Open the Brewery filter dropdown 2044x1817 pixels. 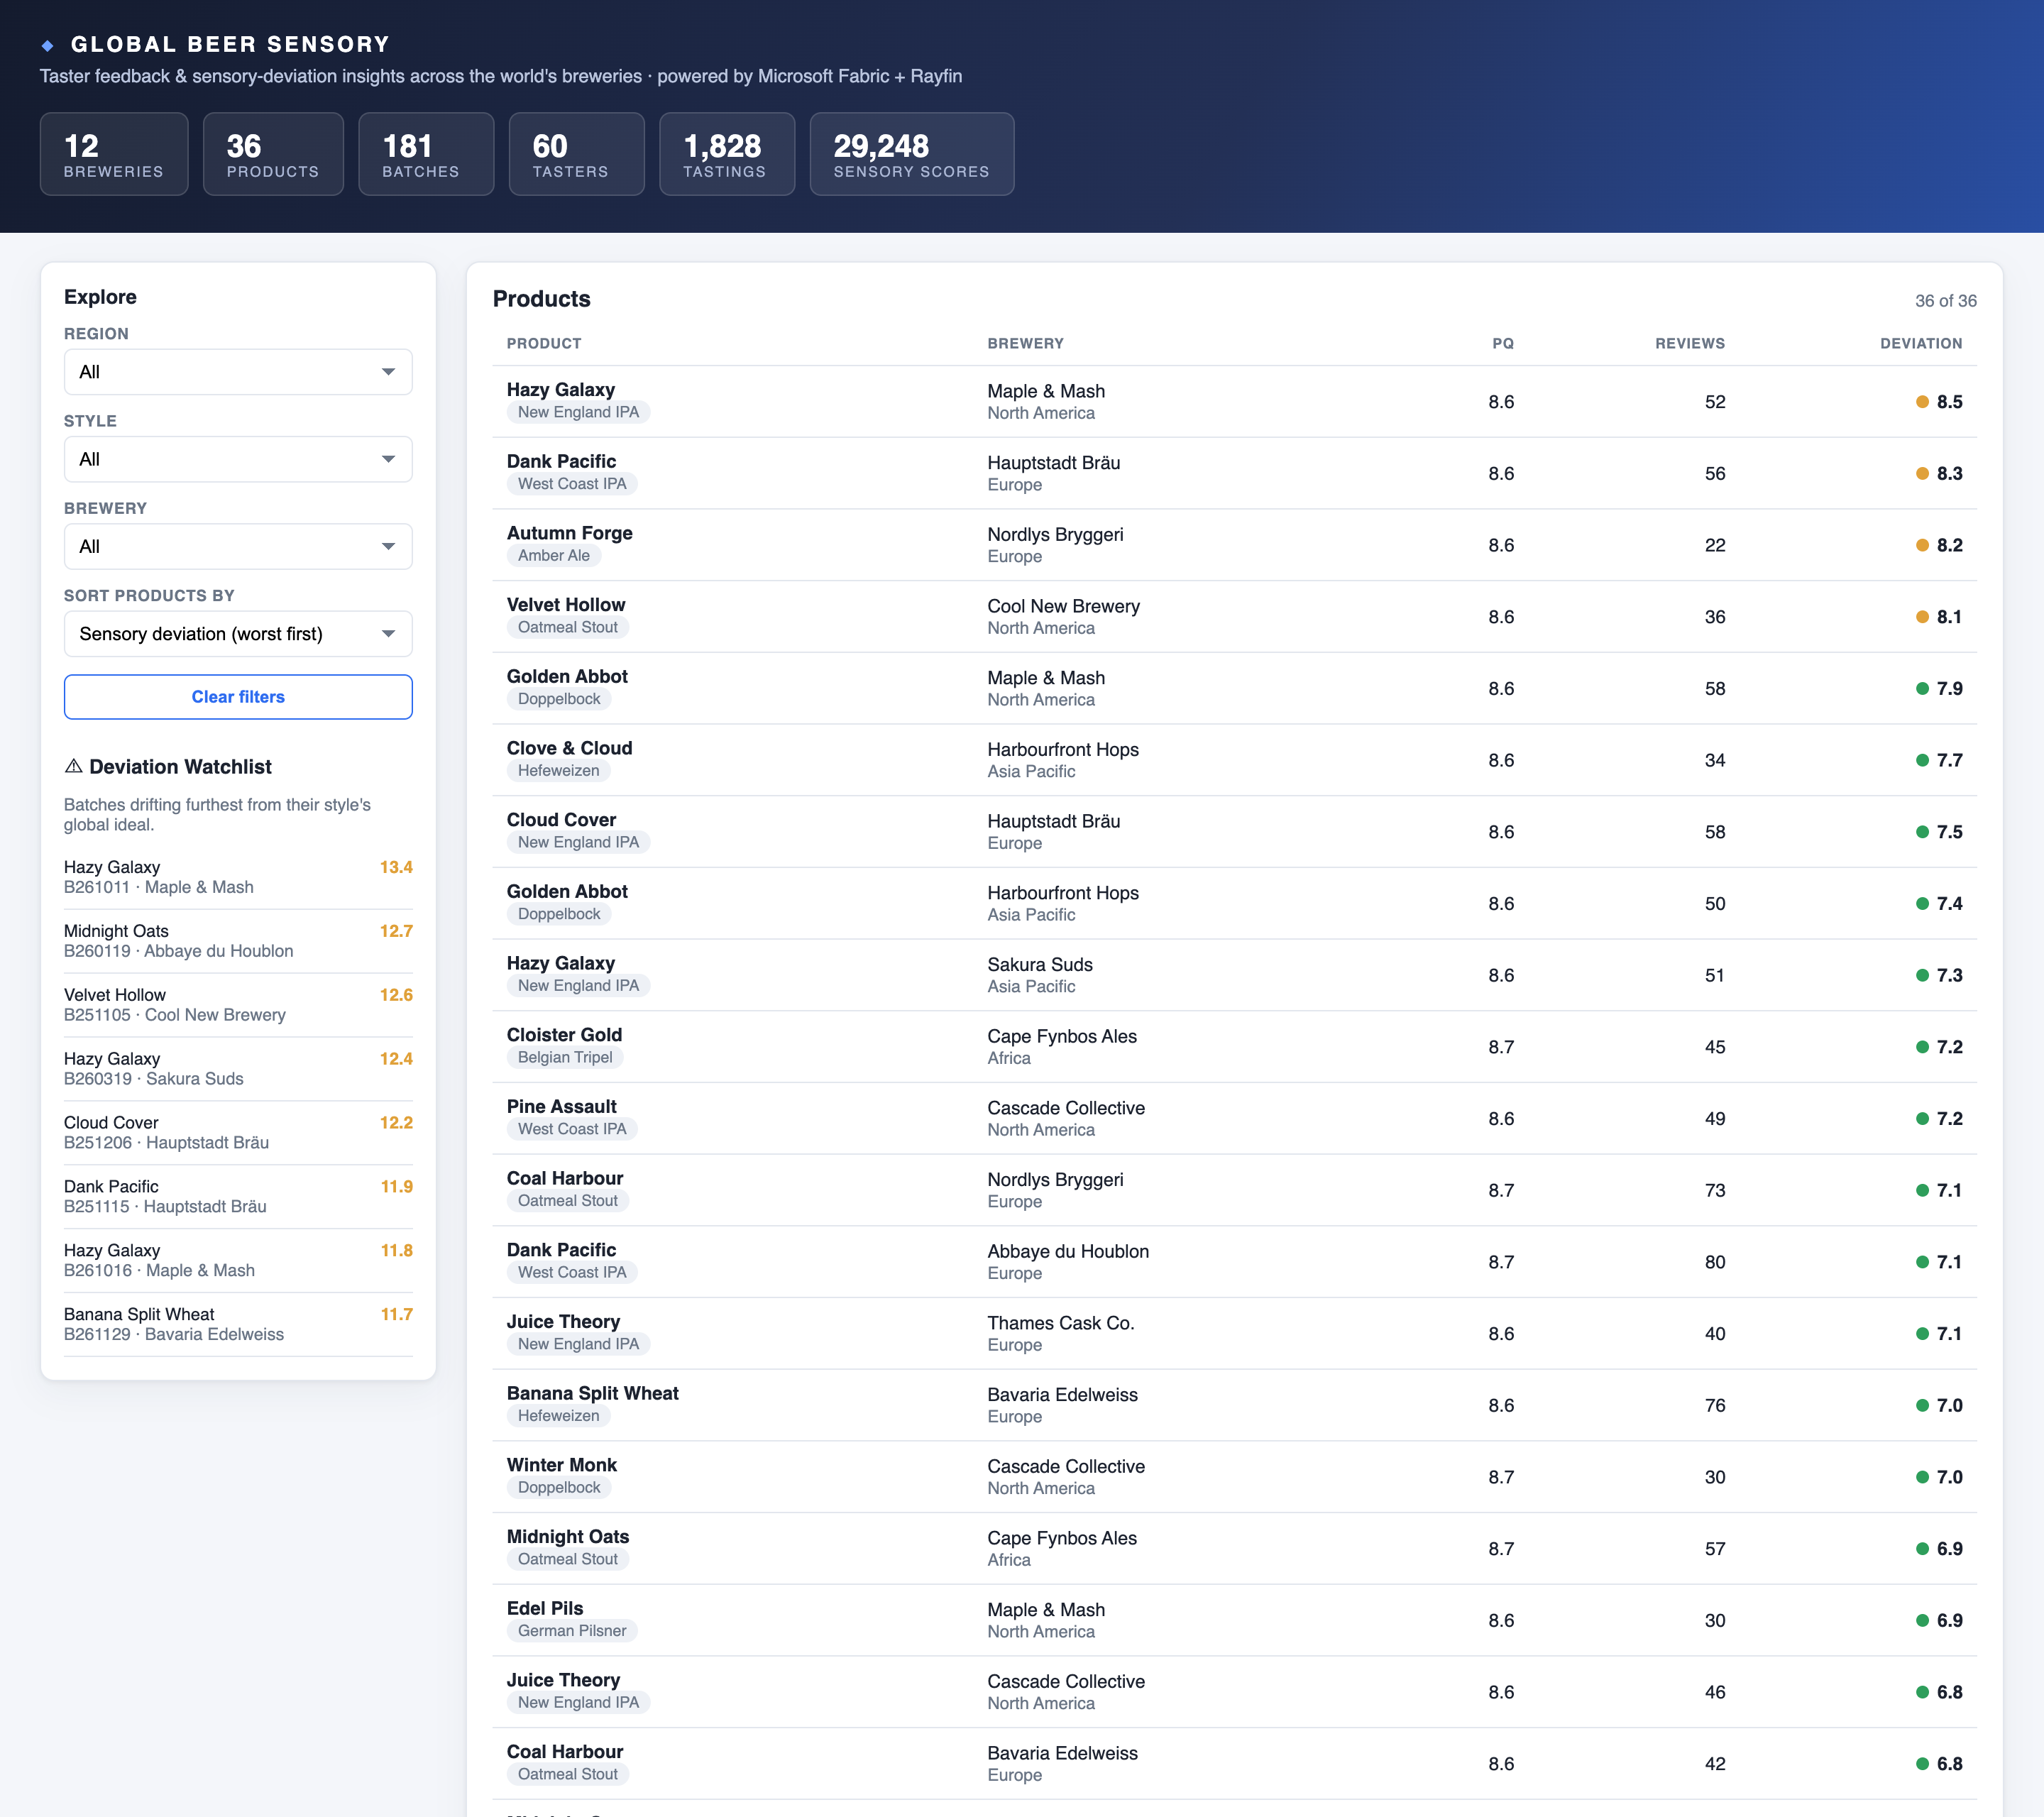[x=238, y=546]
